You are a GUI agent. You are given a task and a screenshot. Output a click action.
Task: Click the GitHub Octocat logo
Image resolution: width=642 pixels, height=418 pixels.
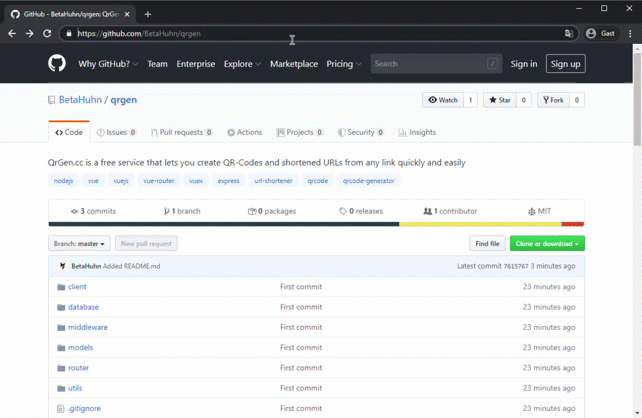point(57,64)
